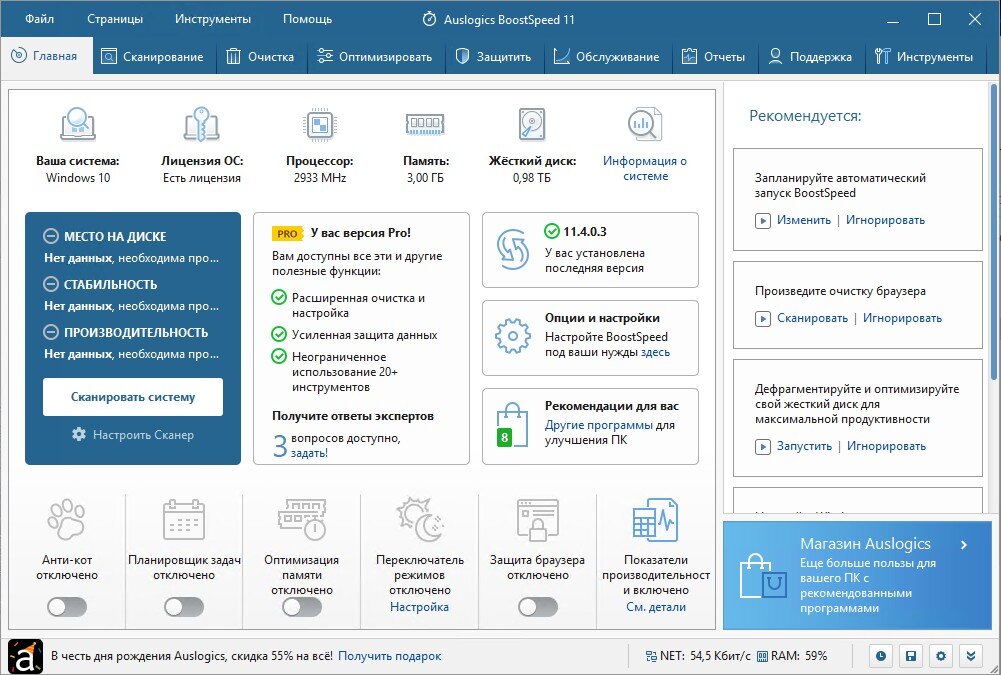1001x675 pixels.
Task: Switch to the Инструменты tab with wrench icon
Action: click(924, 57)
